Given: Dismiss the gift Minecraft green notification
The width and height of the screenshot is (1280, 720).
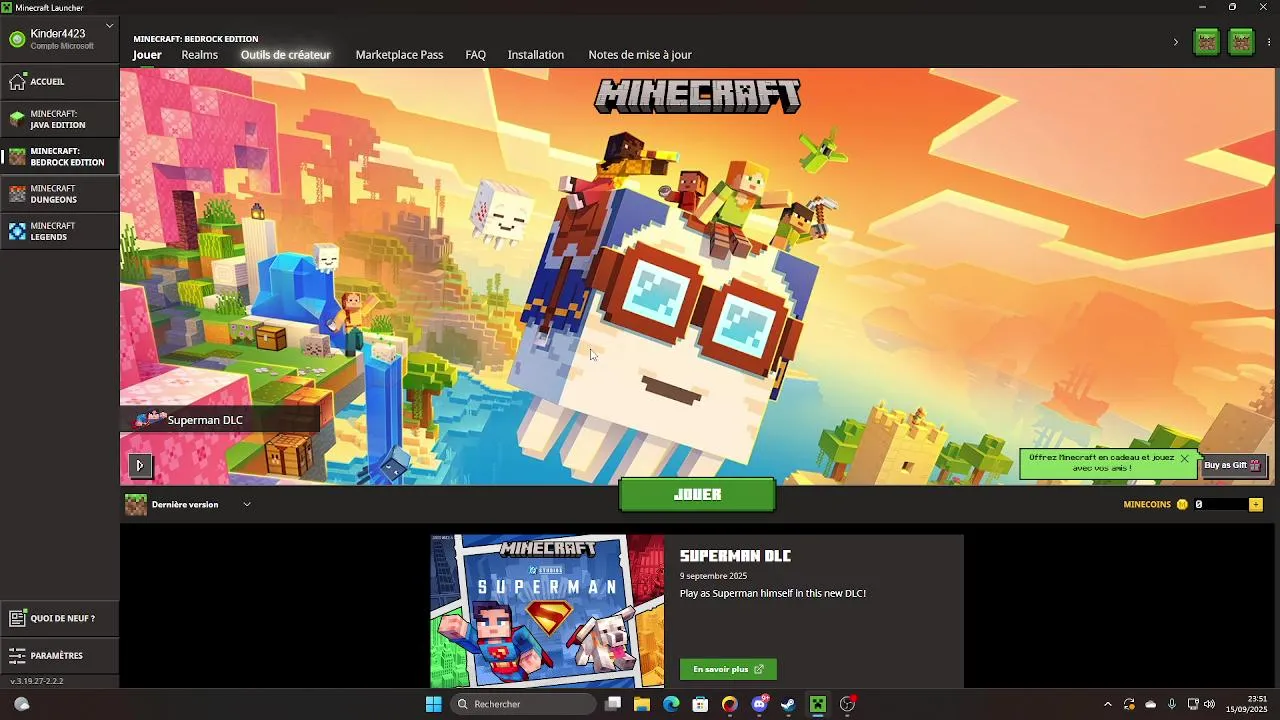Looking at the screenshot, I should coord(1184,458).
